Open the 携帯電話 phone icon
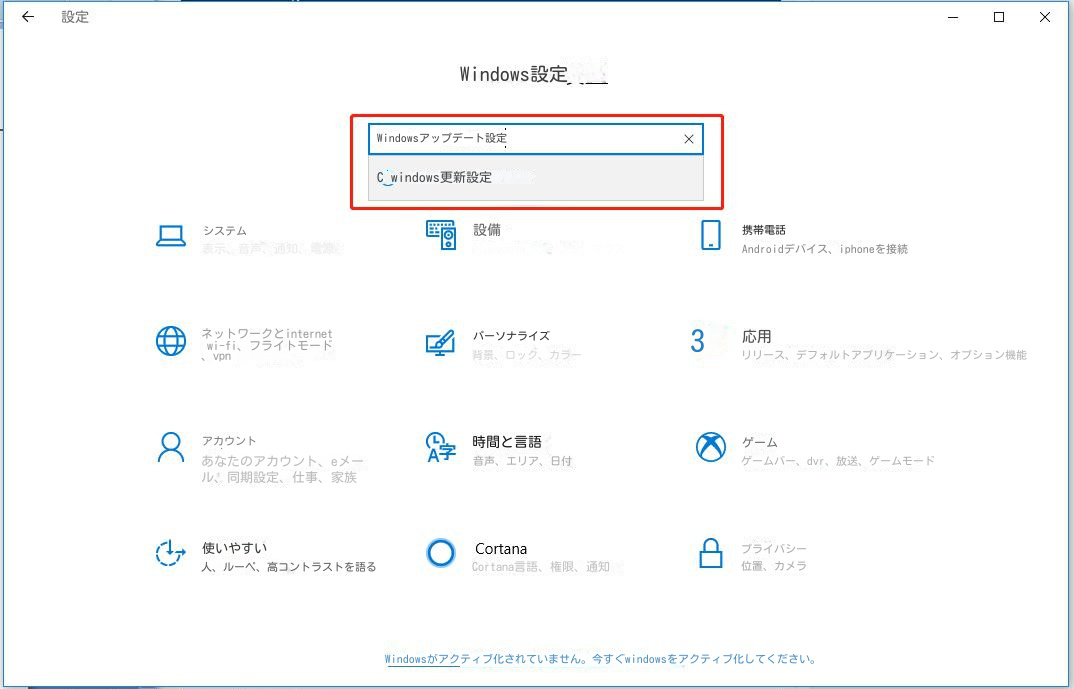The height and width of the screenshot is (689, 1074). (710, 235)
